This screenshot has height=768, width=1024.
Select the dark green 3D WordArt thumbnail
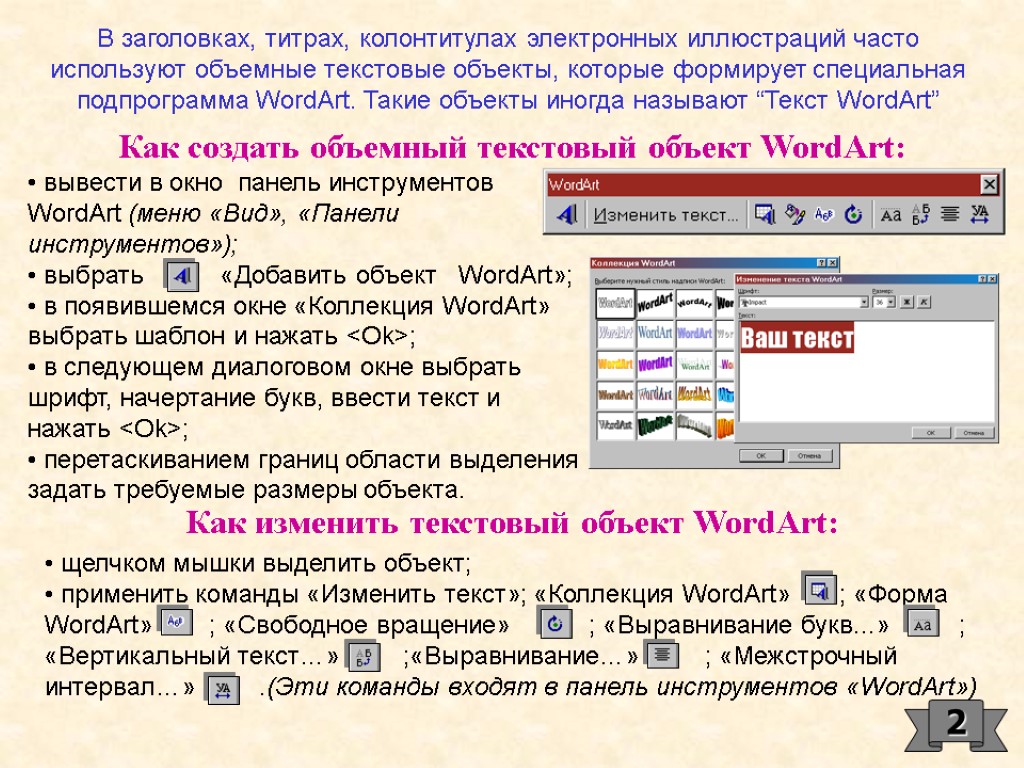coord(655,426)
